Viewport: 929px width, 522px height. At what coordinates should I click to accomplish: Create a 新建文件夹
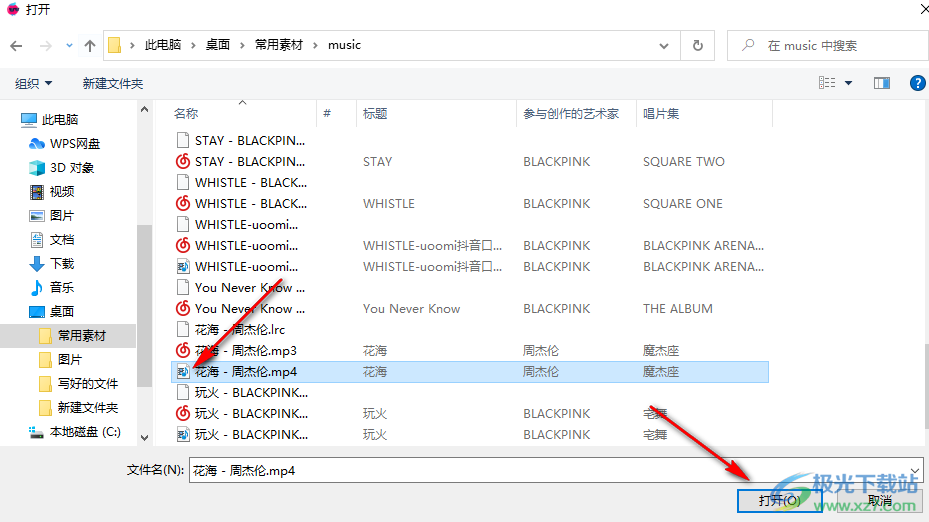pyautogui.click(x=113, y=84)
